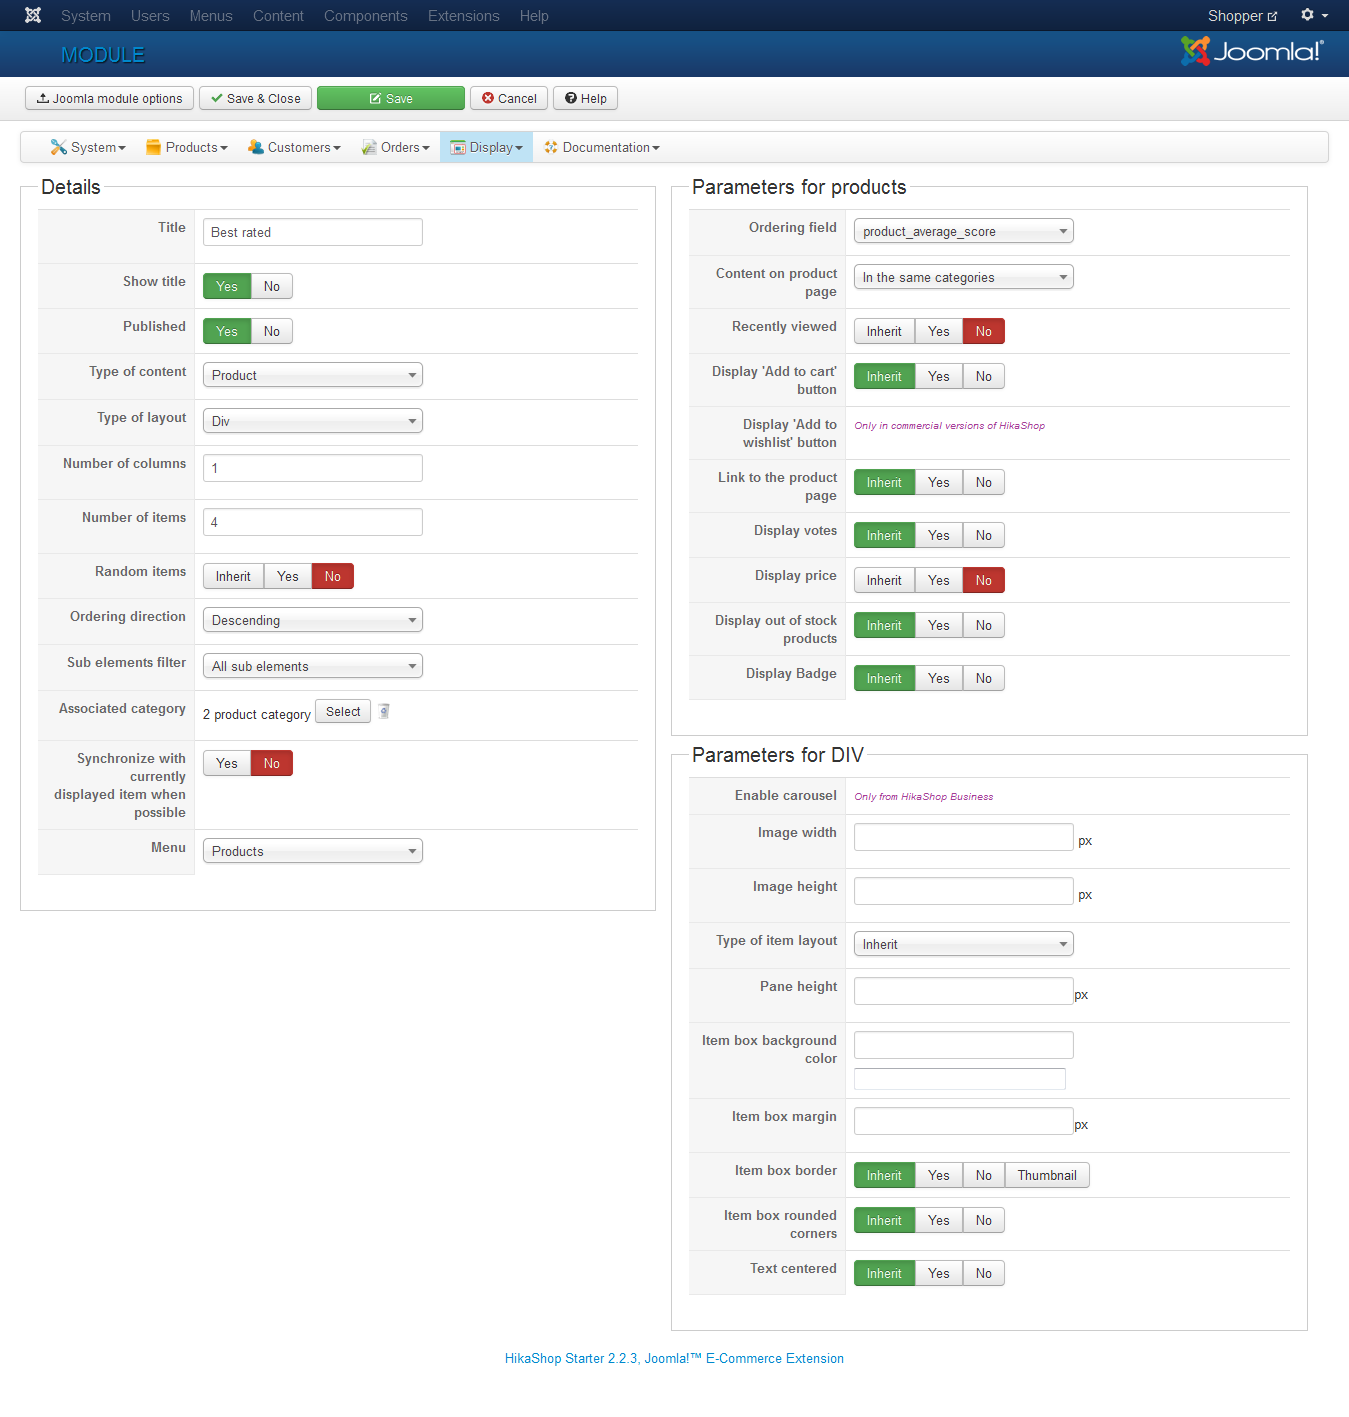
Task: Set Display out of stock products to No
Action: [x=984, y=625]
